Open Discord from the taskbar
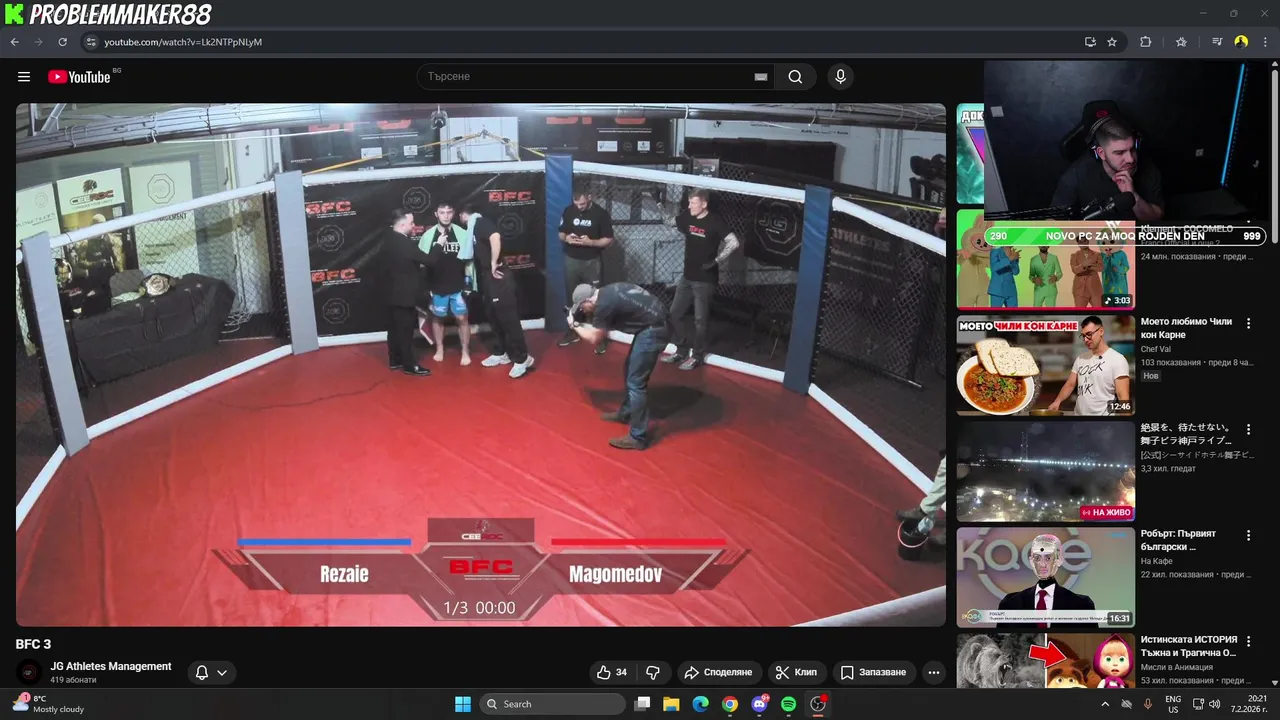This screenshot has width=1280, height=720. click(x=759, y=704)
